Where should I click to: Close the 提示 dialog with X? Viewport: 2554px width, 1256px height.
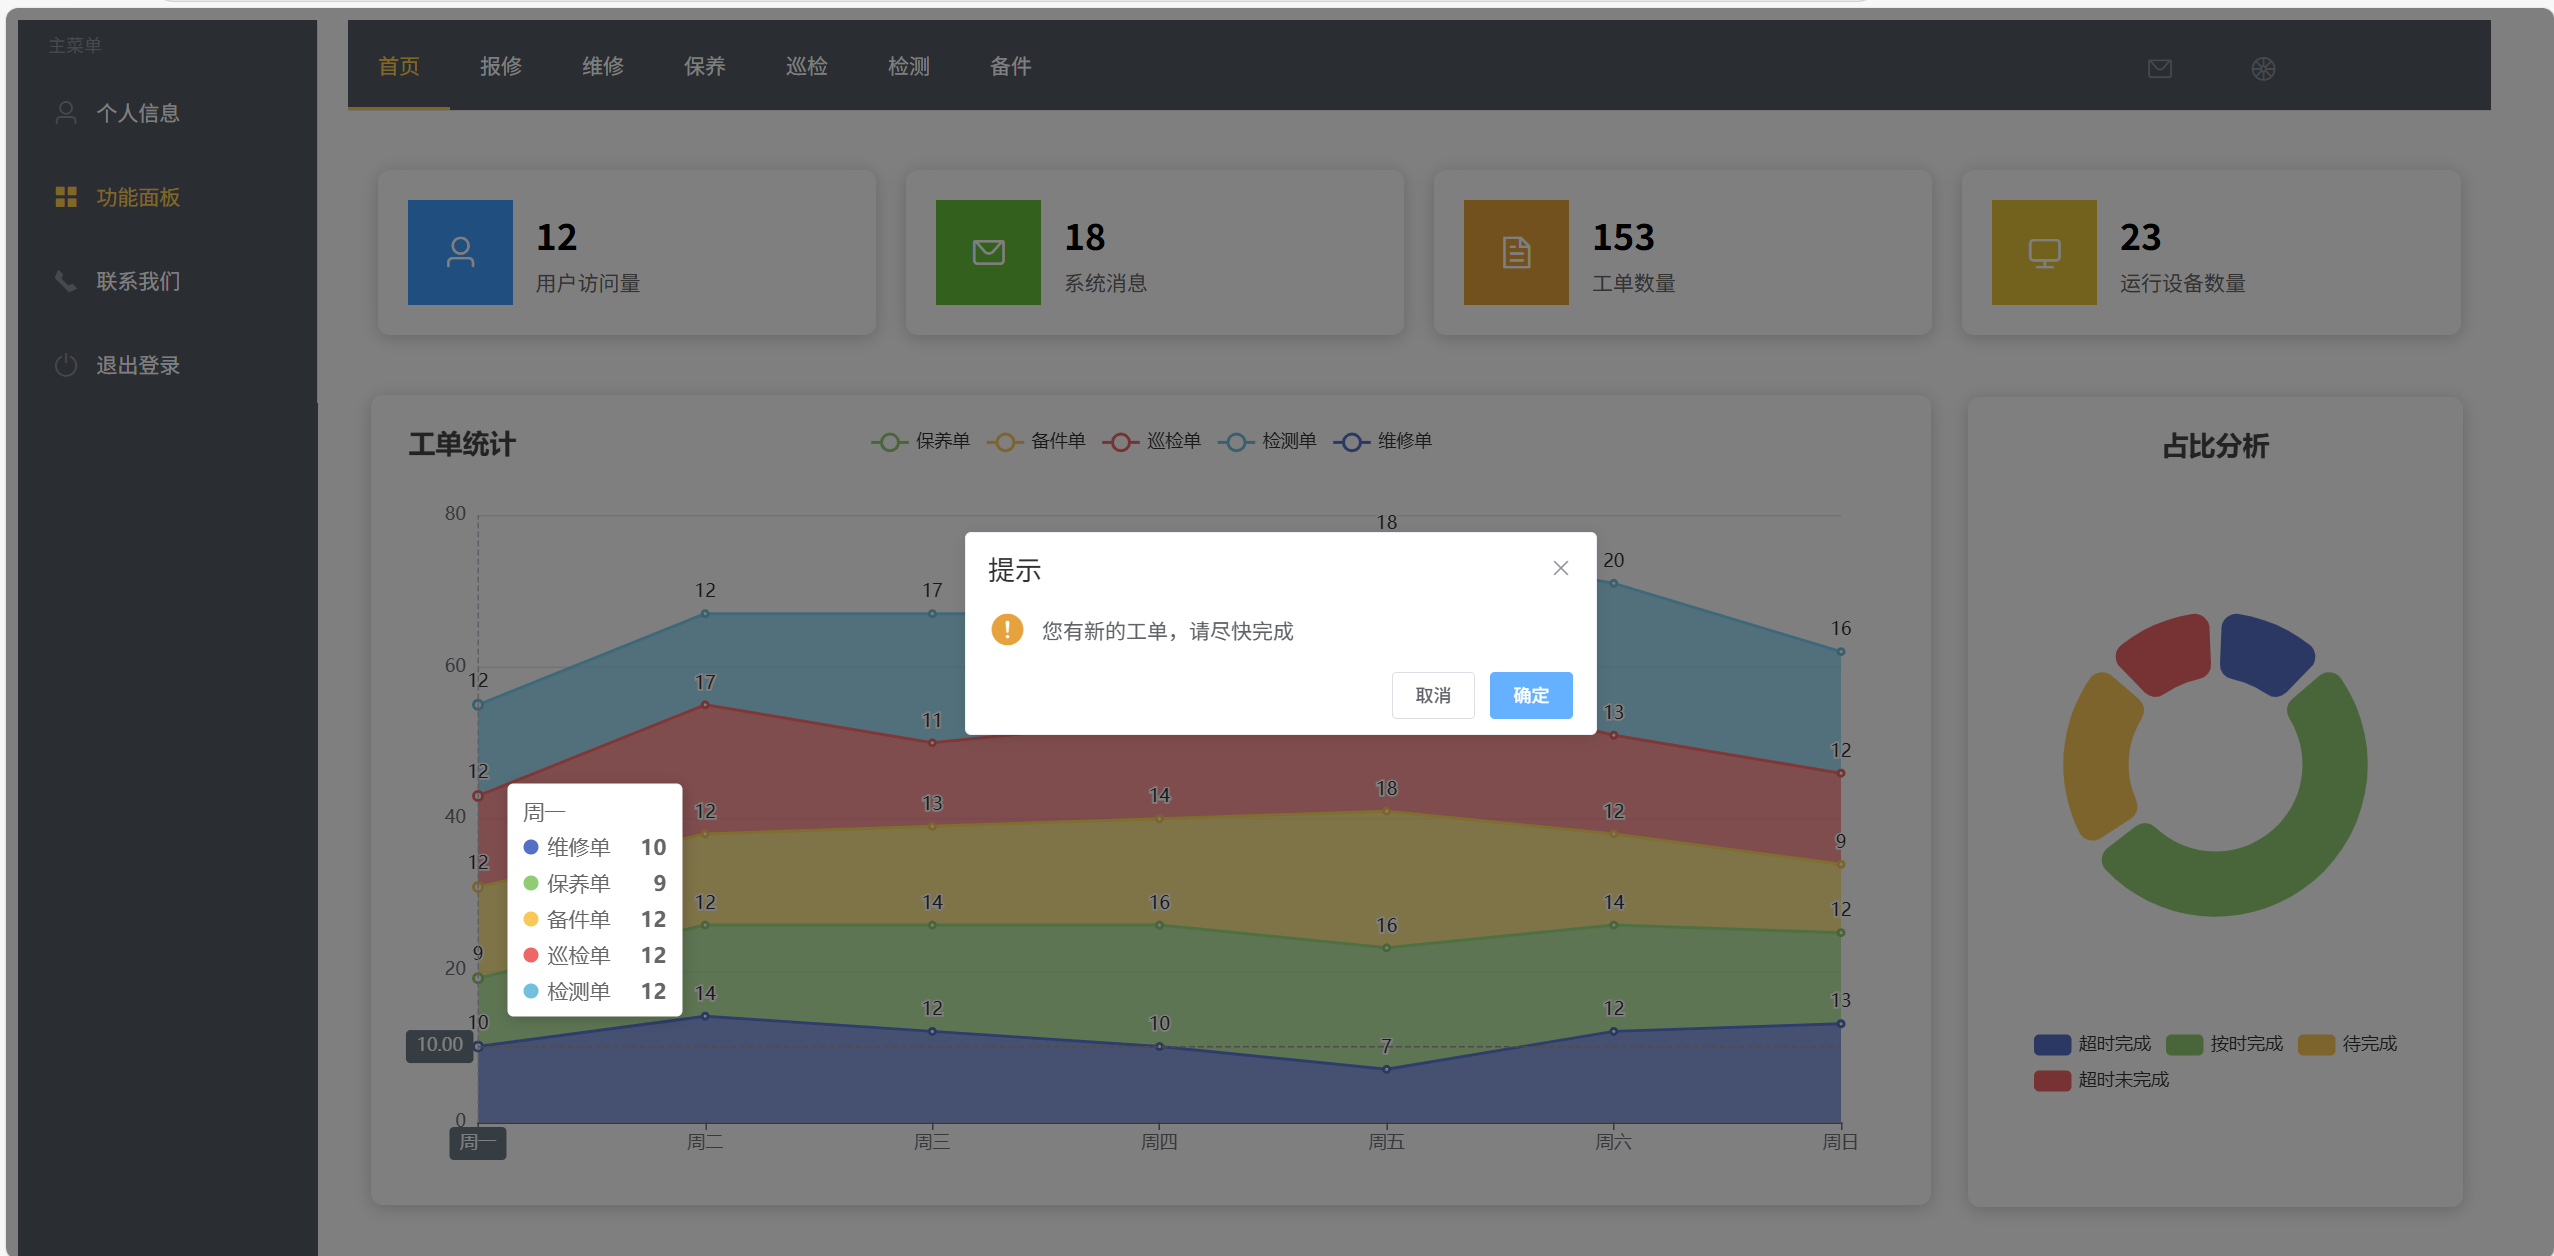click(1560, 568)
